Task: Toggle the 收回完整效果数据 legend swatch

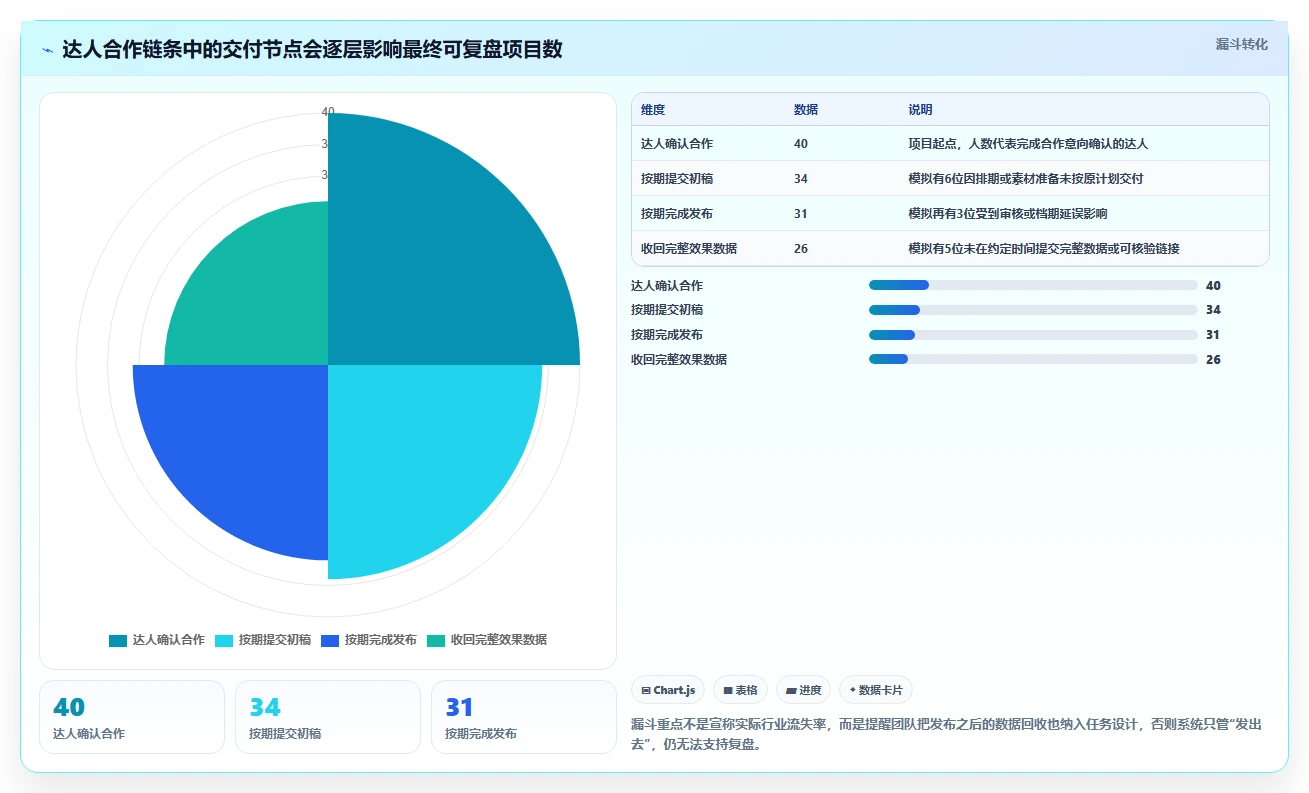Action: pos(436,640)
